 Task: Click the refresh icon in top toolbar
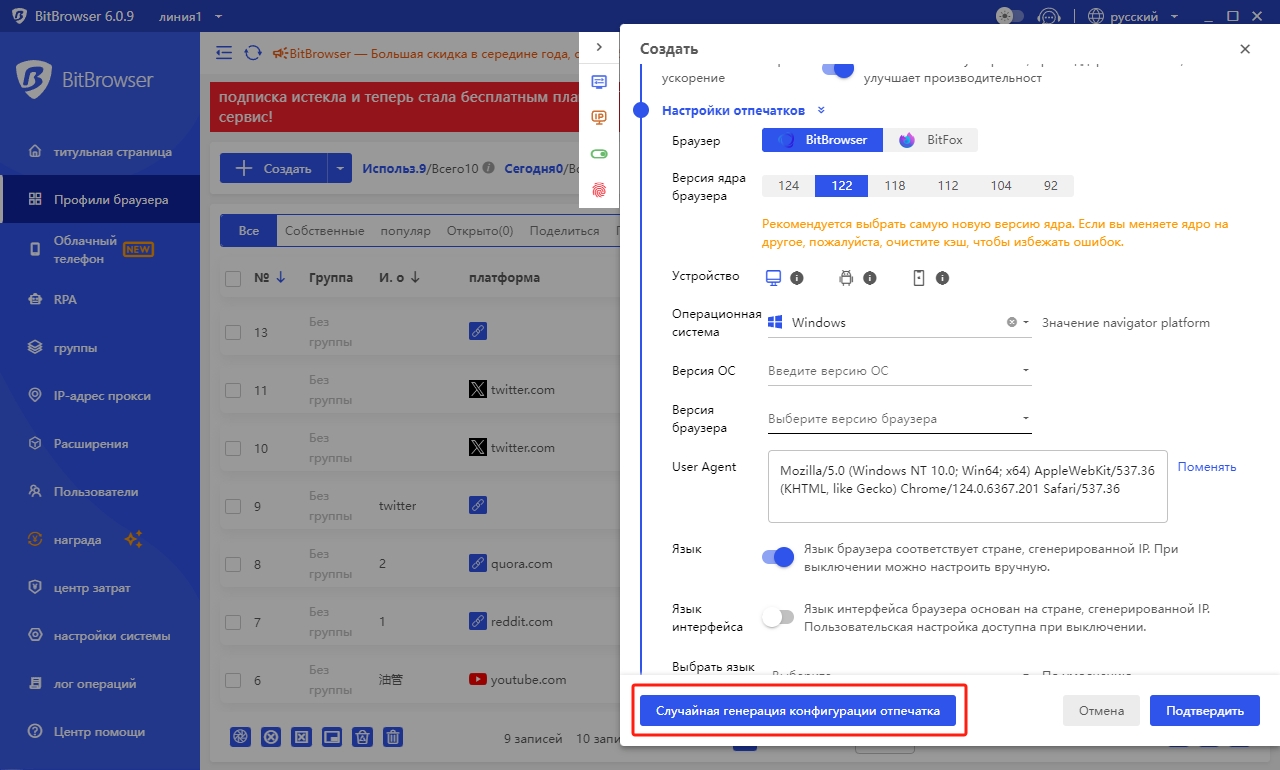pyautogui.click(x=254, y=52)
